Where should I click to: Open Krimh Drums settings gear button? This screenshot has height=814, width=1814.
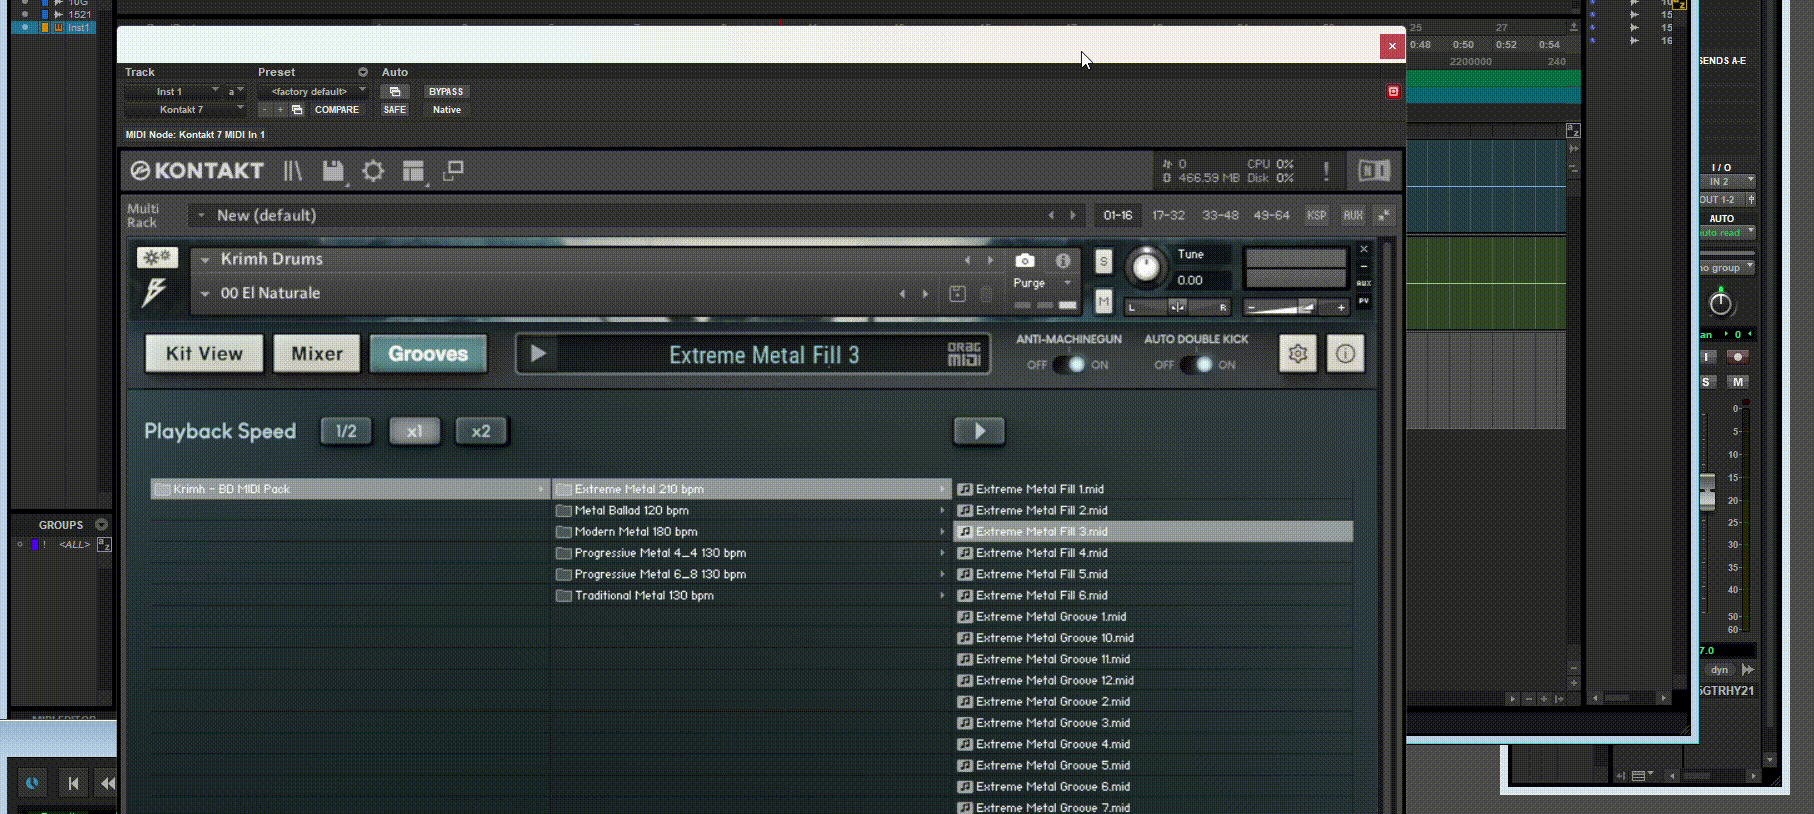click(x=1297, y=354)
